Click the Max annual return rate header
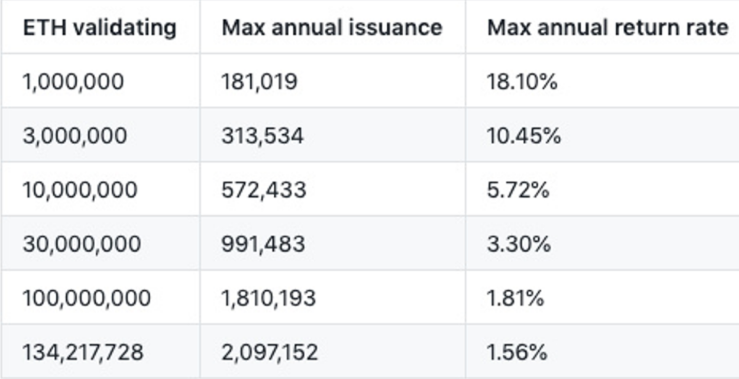Screen dimensions: 739x379 (x=608, y=28)
